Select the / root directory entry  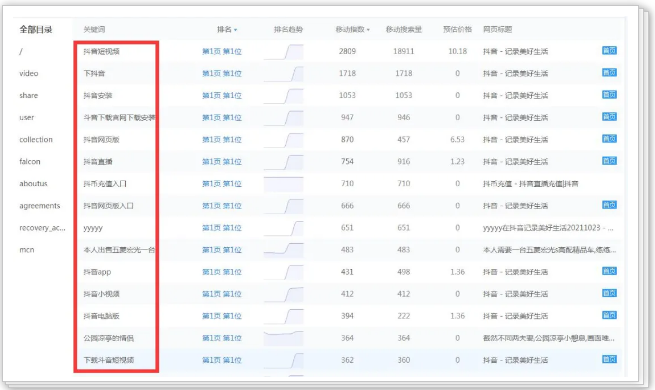point(21,51)
